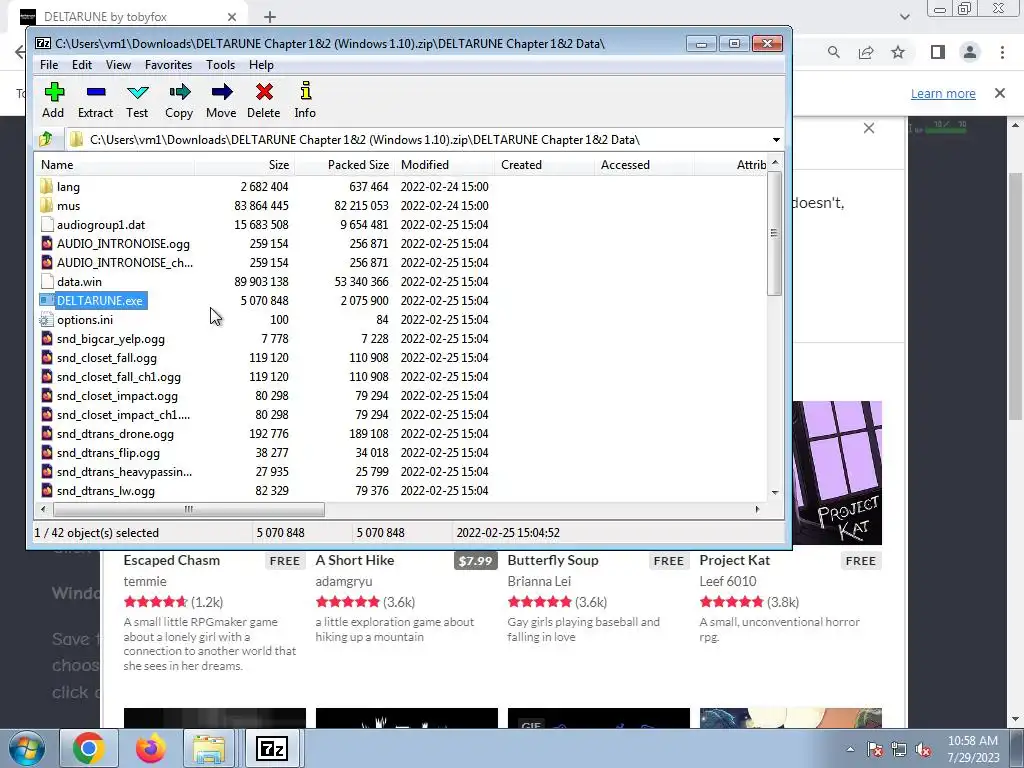Close the itch.io popup with X
This screenshot has height=768, width=1024.
(x=869, y=128)
